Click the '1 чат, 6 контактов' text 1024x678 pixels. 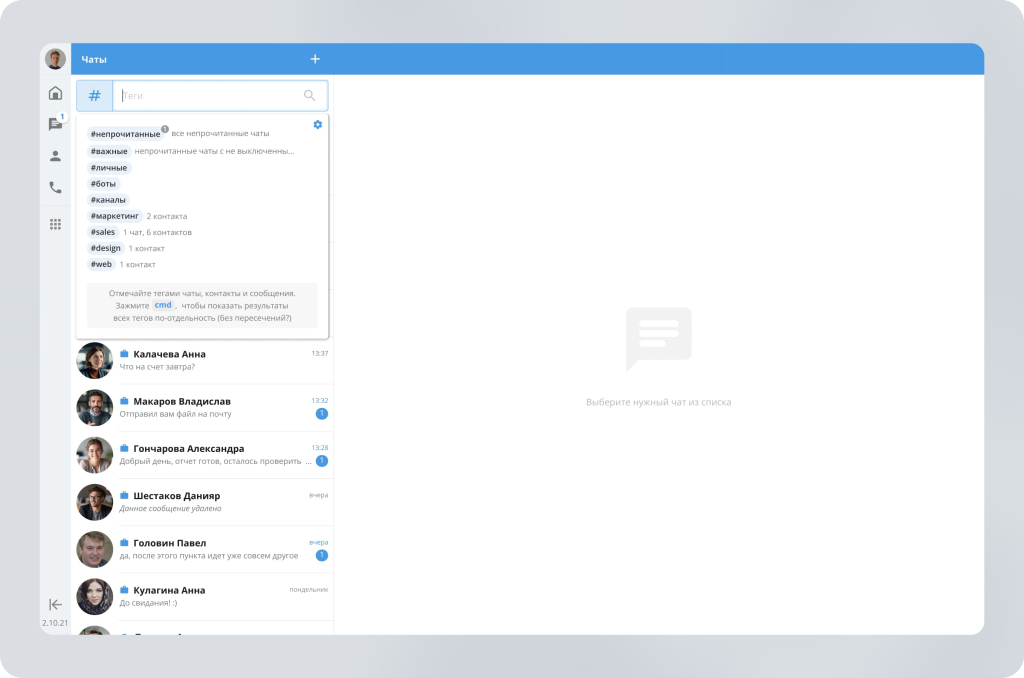(157, 232)
